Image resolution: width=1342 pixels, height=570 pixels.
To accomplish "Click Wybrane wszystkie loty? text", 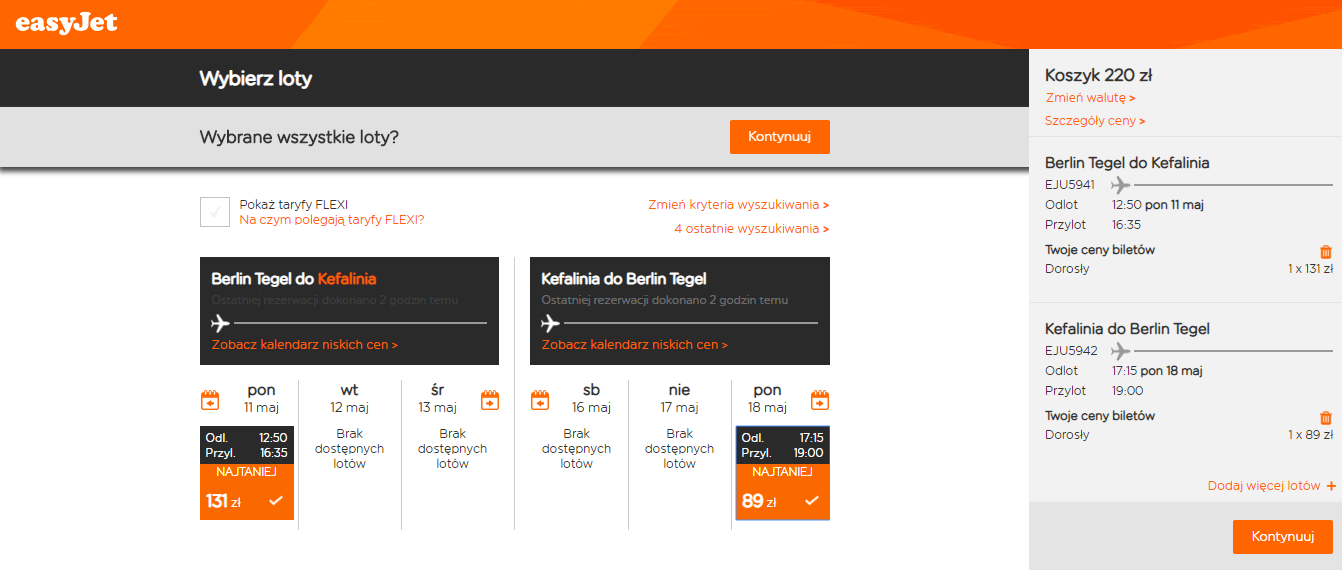I will (299, 137).
